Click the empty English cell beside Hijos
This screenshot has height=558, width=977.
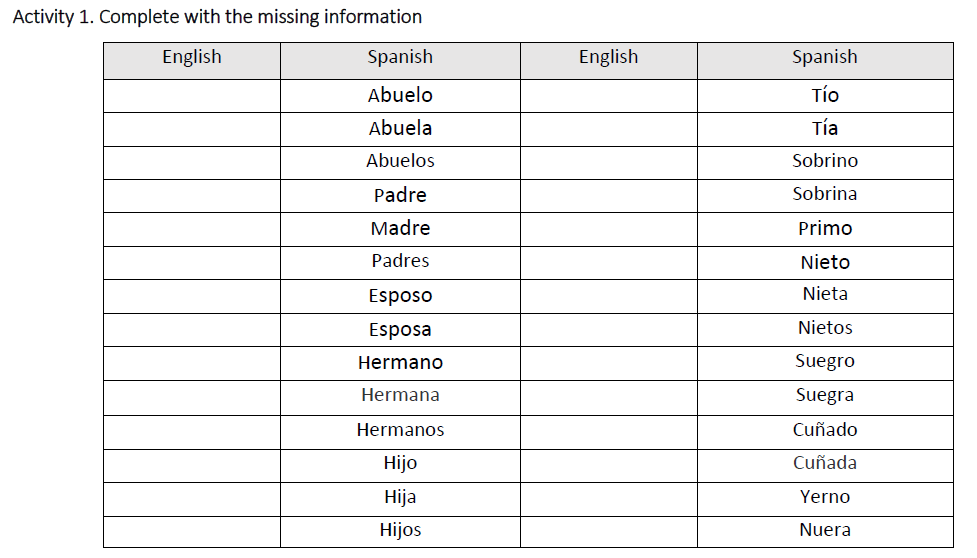coord(191,531)
